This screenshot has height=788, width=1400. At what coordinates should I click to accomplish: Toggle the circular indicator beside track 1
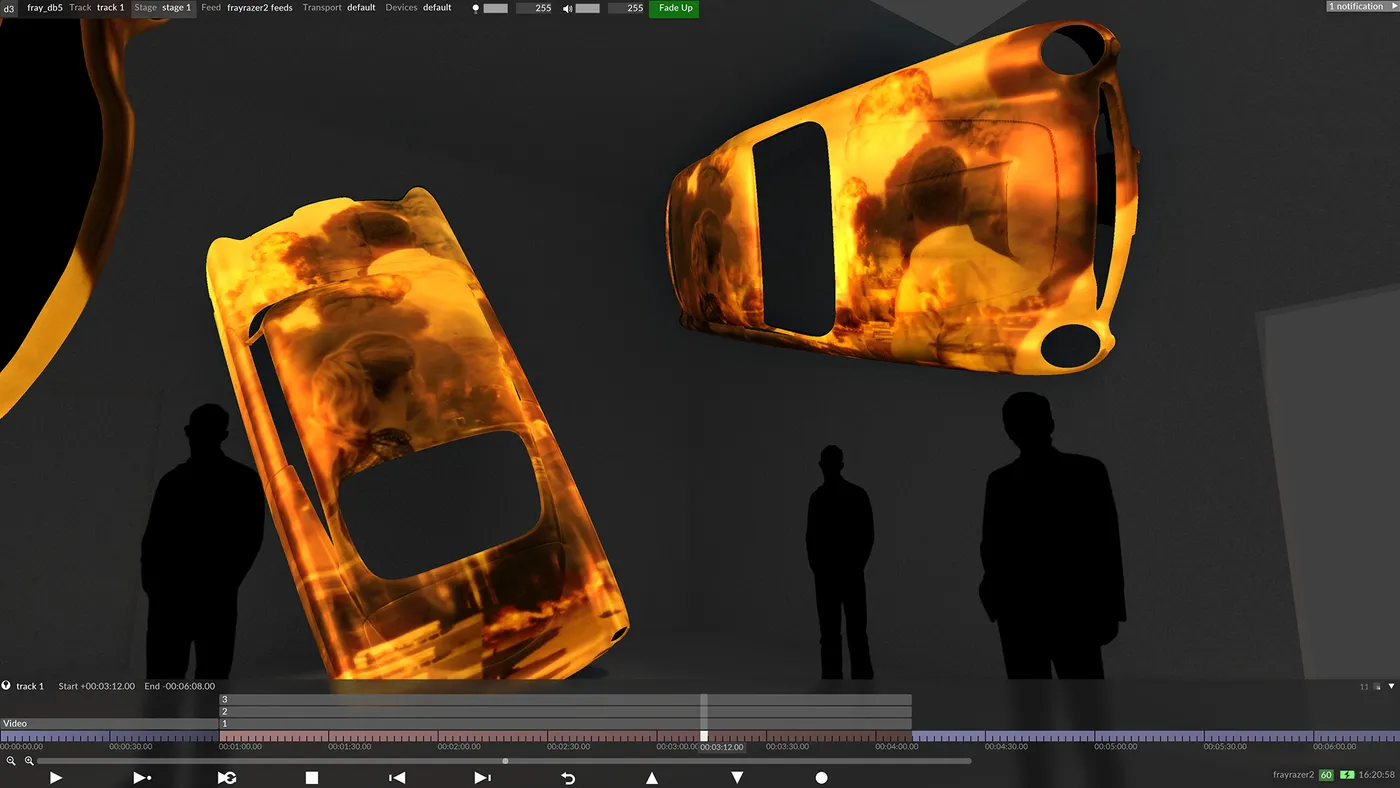click(7, 686)
